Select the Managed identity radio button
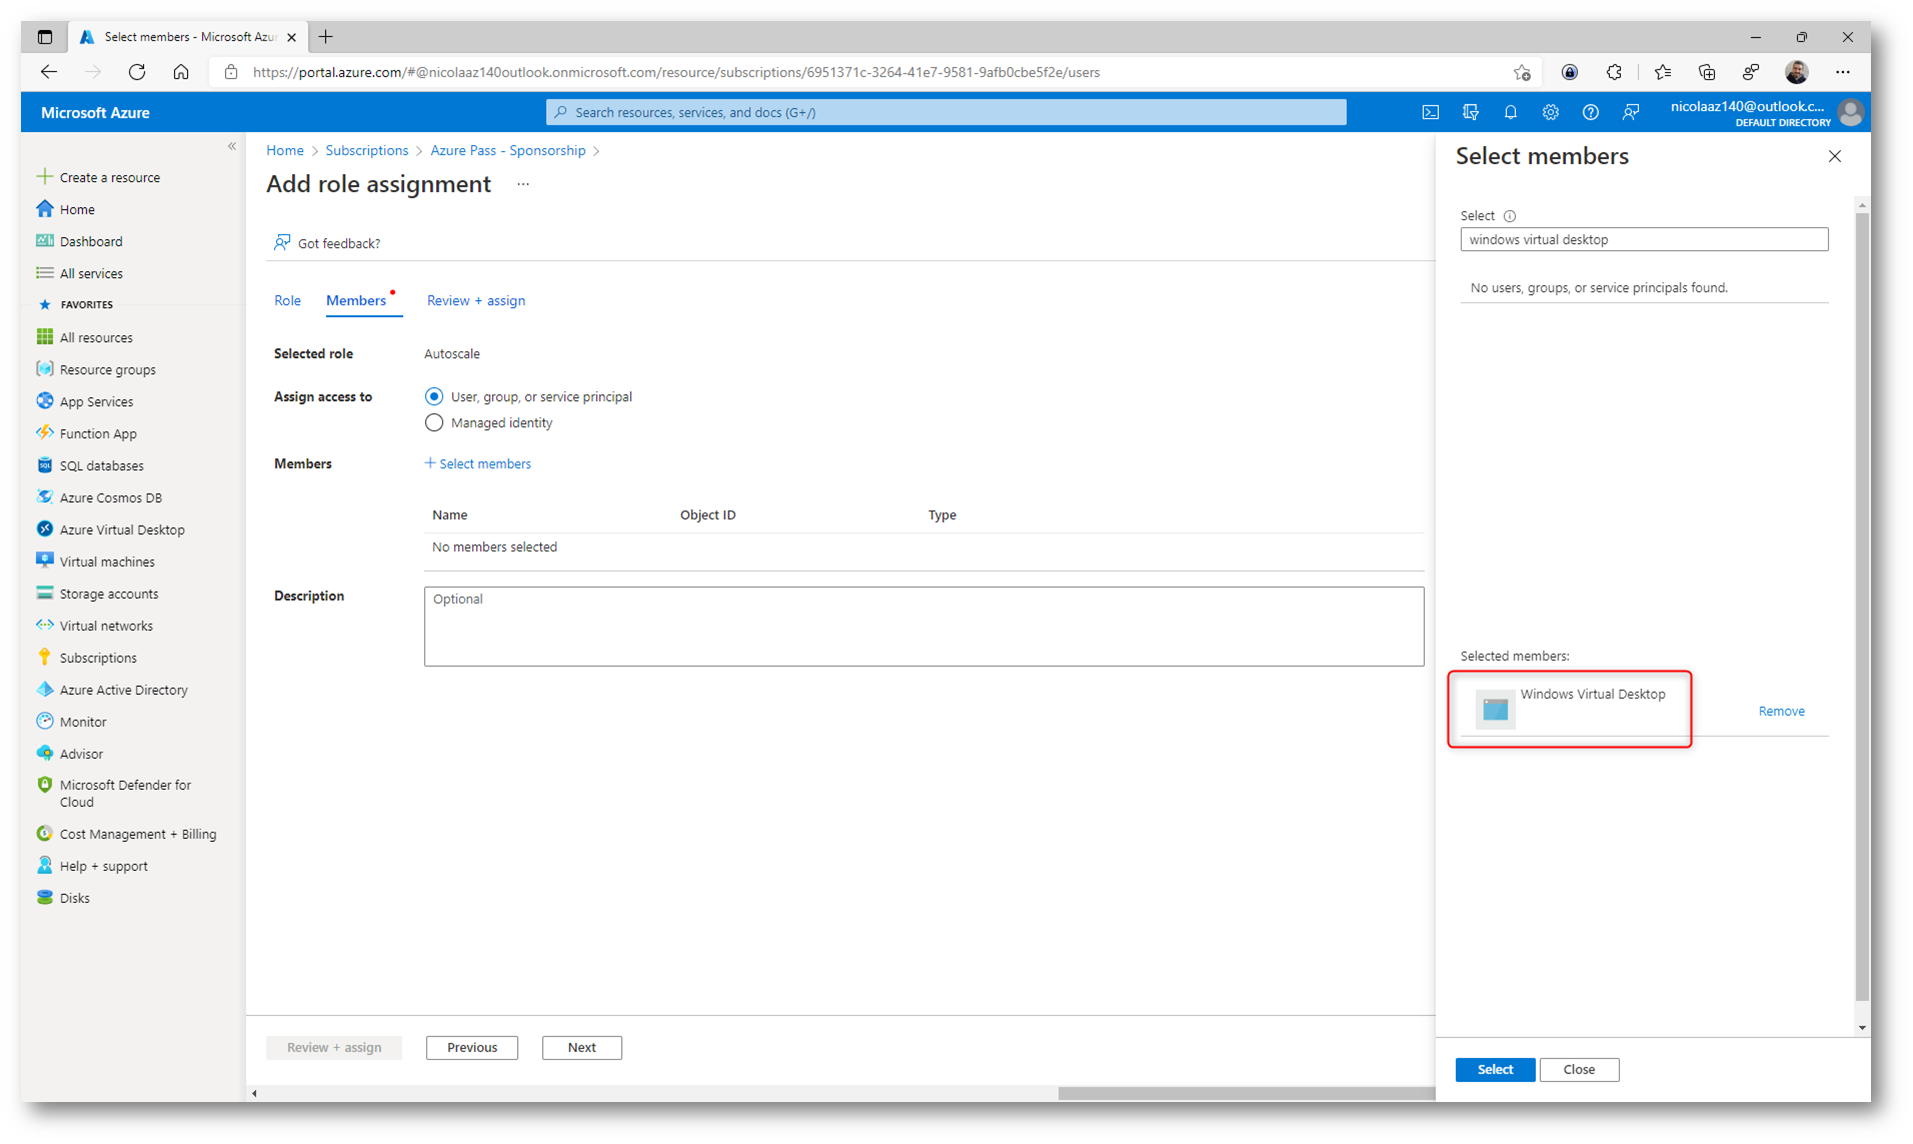 pos(433,422)
